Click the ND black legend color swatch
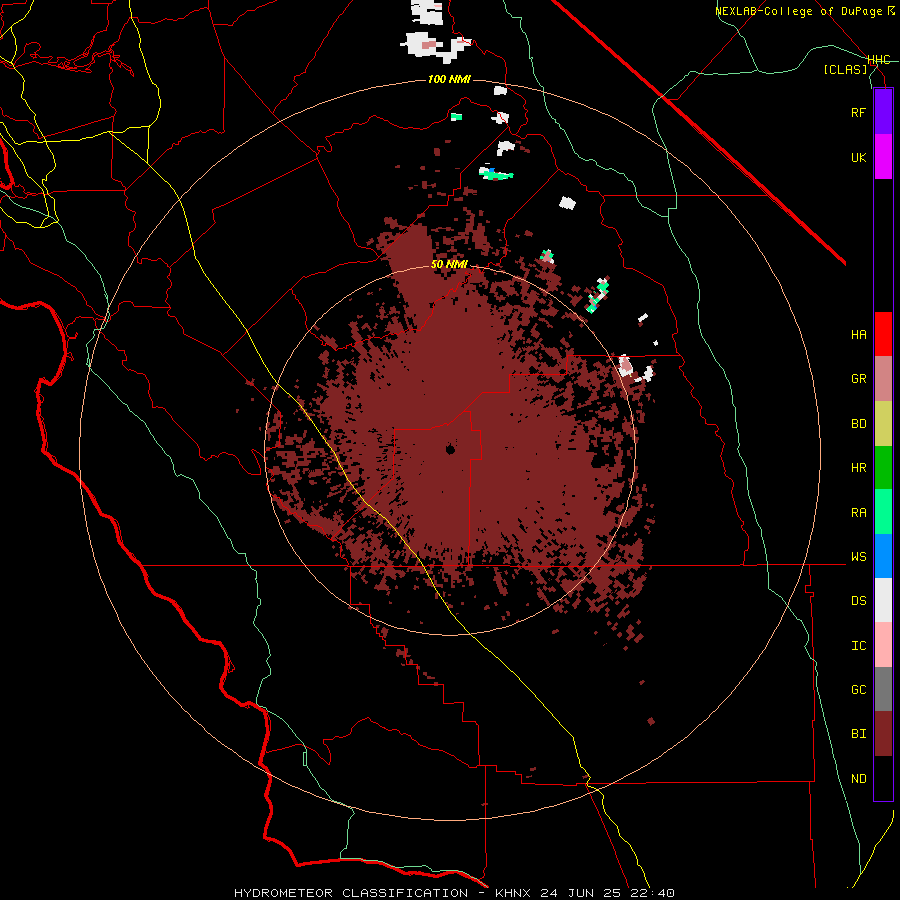Image resolution: width=900 pixels, height=900 pixels. click(x=883, y=778)
